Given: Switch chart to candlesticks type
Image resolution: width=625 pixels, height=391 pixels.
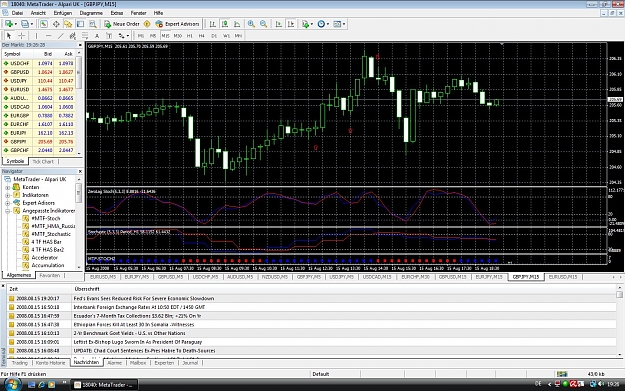Looking at the screenshot, I should coord(225,24).
